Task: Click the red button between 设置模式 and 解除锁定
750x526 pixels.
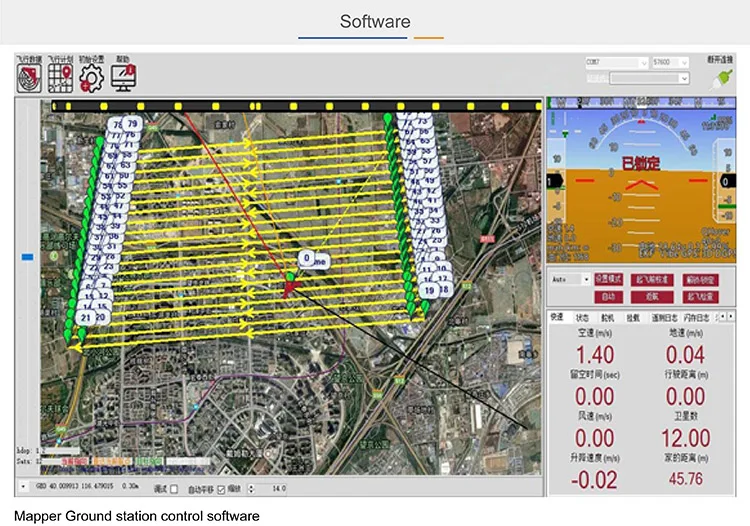Action: (652, 280)
